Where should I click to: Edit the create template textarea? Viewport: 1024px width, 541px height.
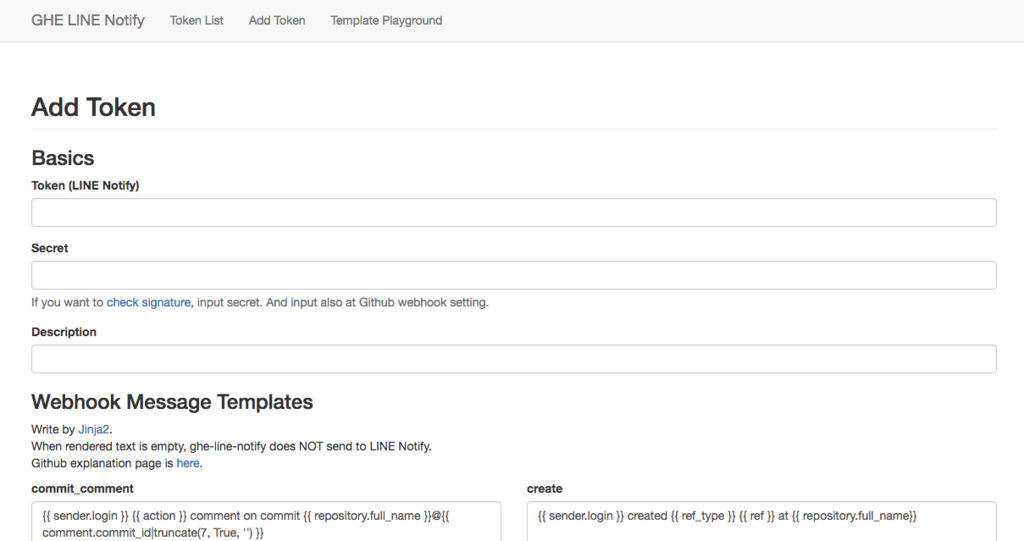point(761,521)
